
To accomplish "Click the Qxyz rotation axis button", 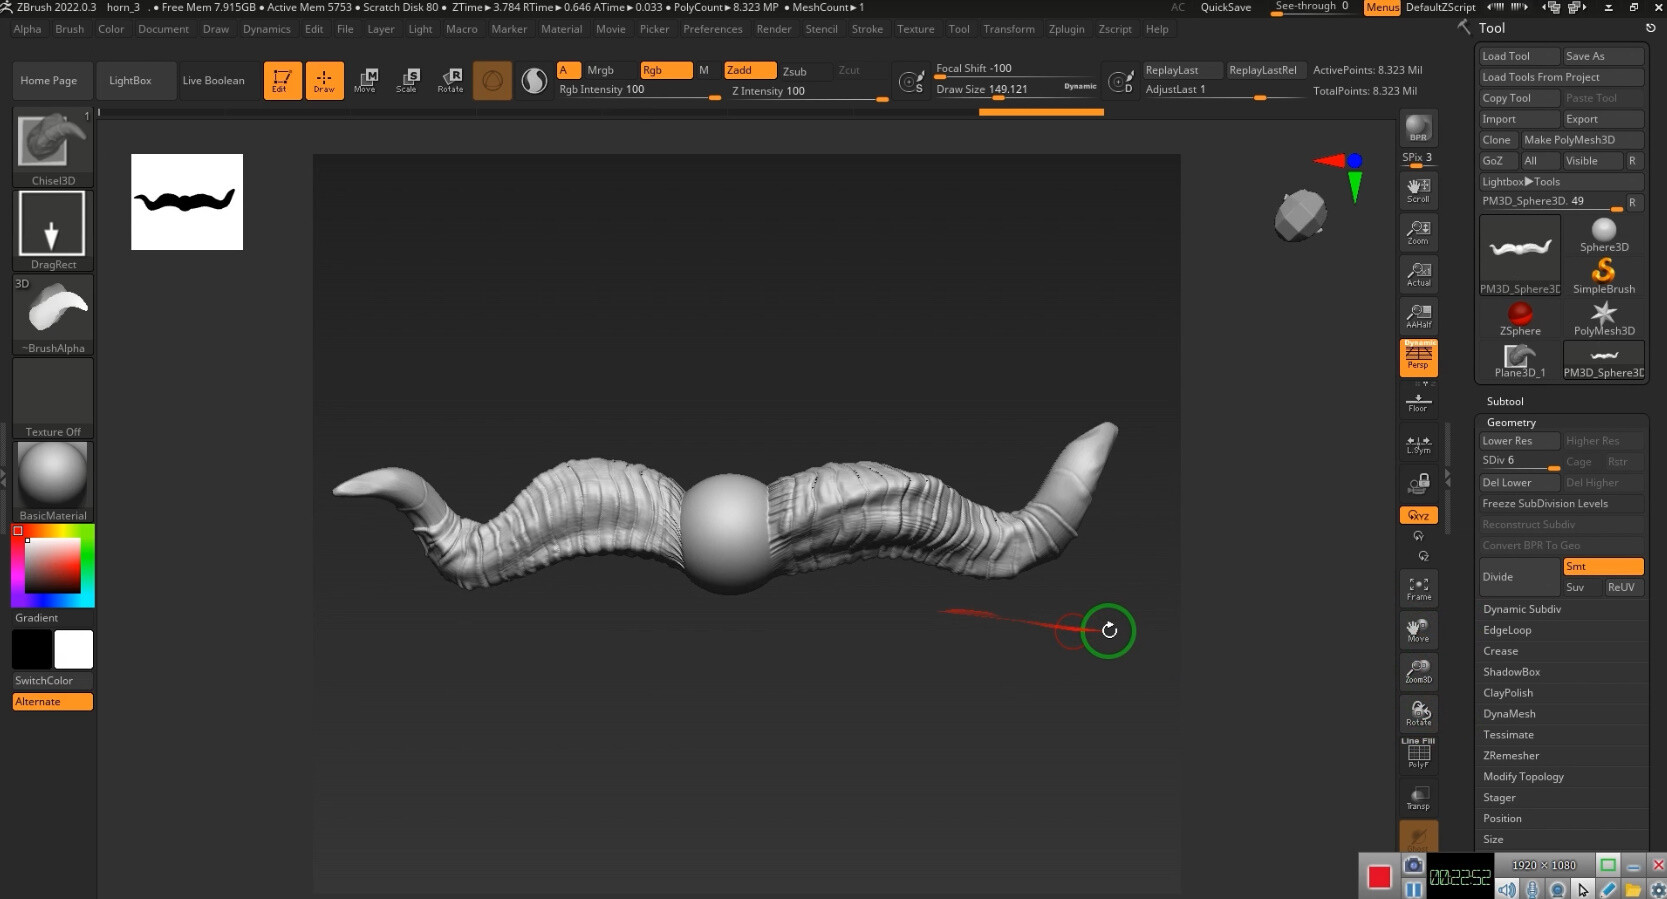I will click(1418, 515).
